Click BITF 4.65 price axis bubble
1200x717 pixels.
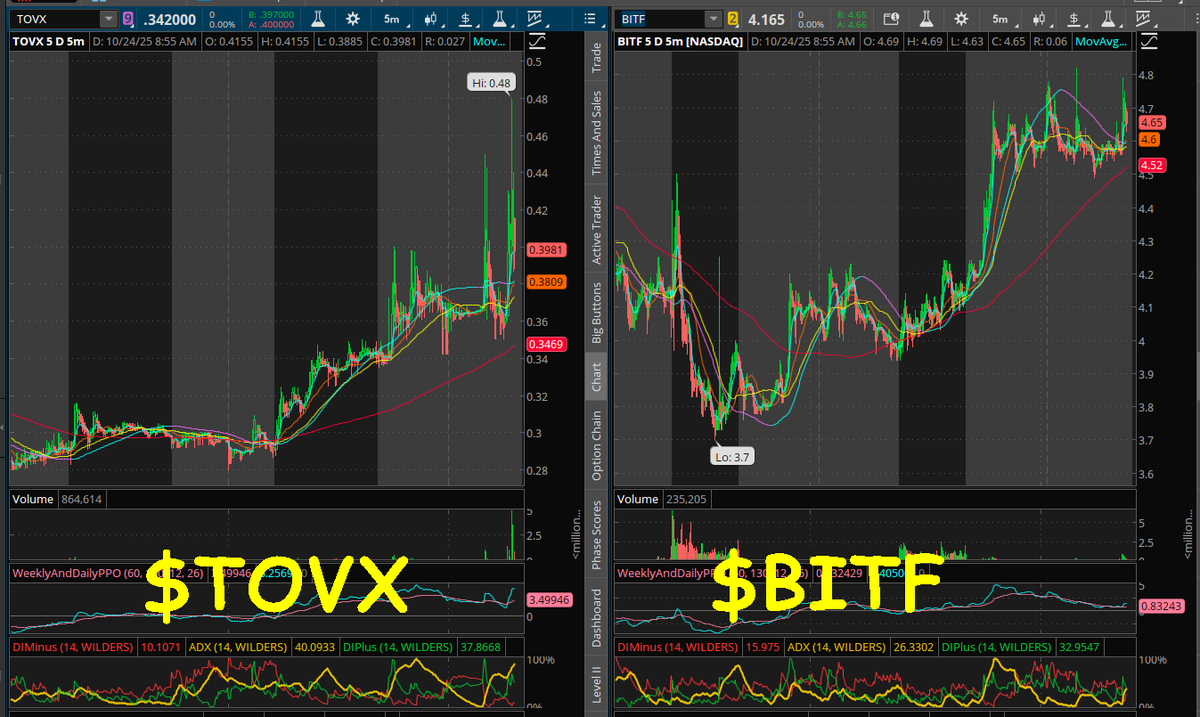pos(1150,122)
